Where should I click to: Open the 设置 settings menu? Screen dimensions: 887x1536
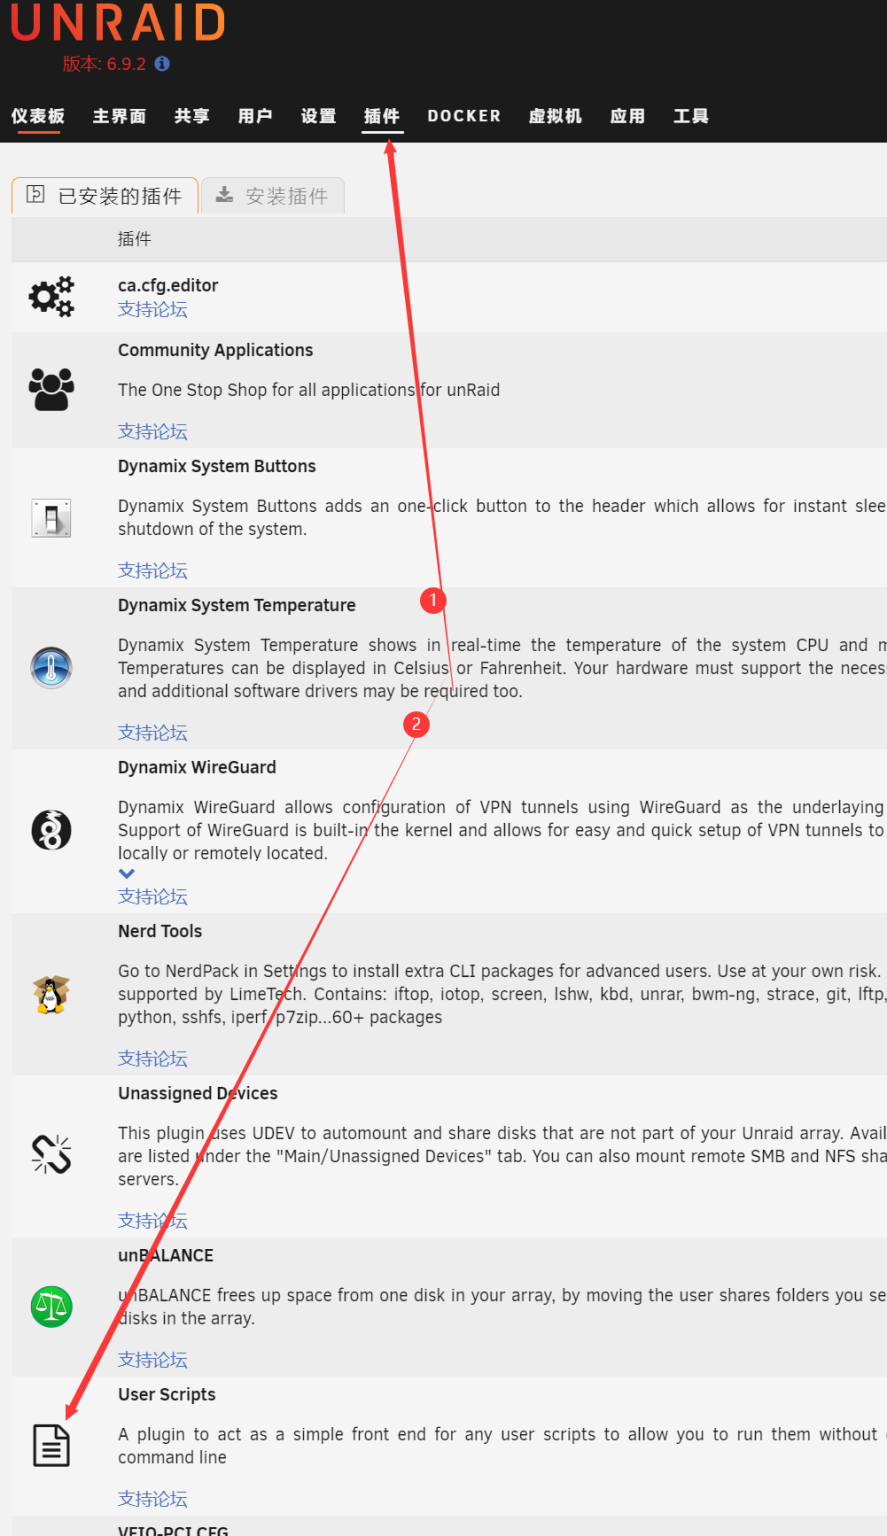(x=318, y=116)
